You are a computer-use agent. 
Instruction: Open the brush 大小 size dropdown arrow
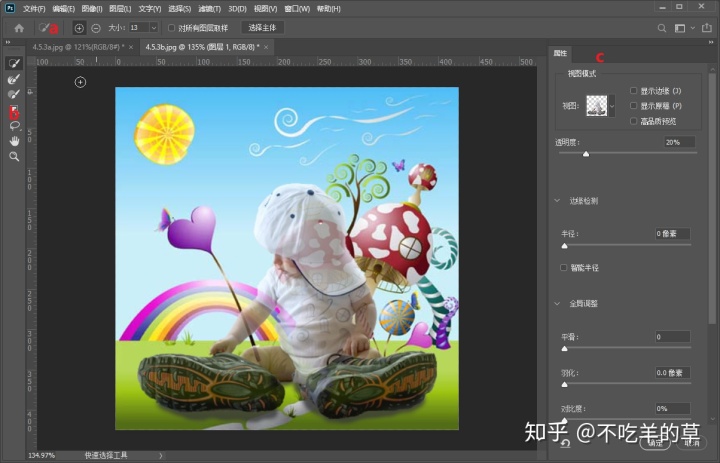tap(154, 28)
